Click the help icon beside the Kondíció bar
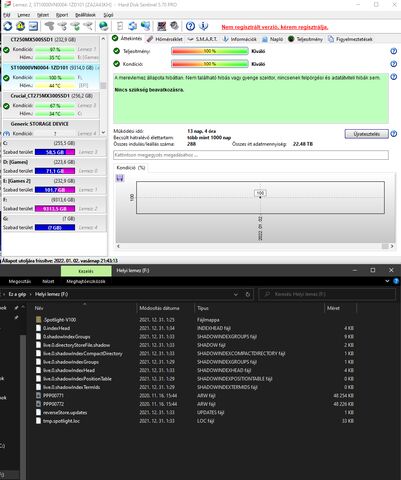This screenshot has width=401, height=480. [x=394, y=64]
